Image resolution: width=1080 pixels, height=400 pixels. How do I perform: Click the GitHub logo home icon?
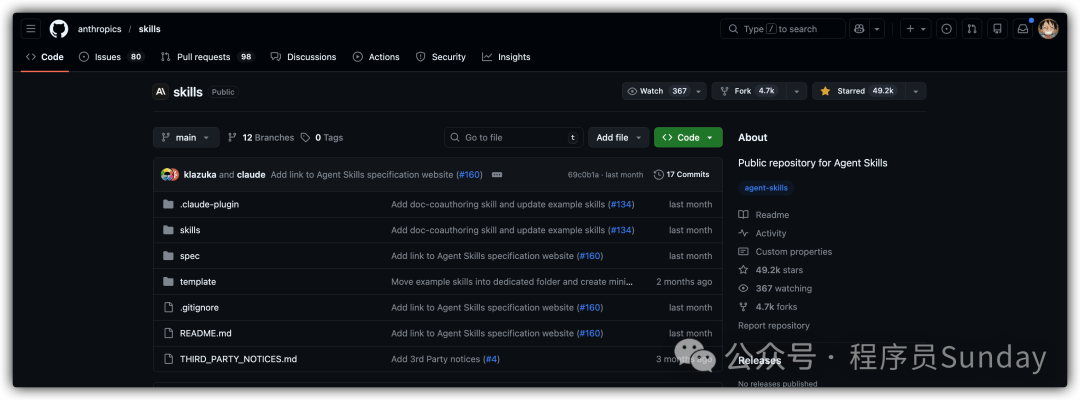pos(59,29)
